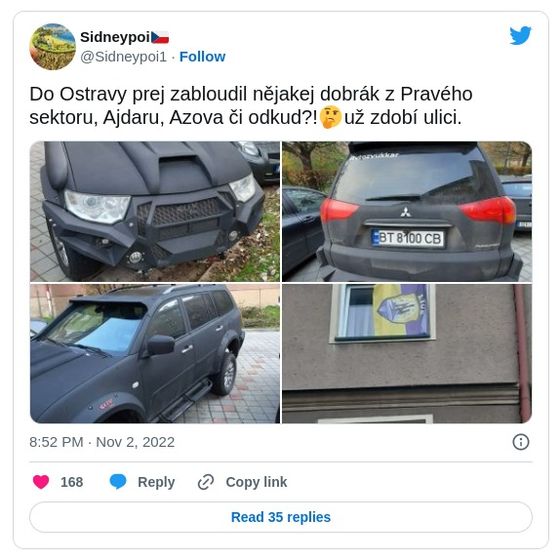The width and height of the screenshot is (560, 560).
Task: Click the thinking face emoji in tweet
Action: coord(331,117)
